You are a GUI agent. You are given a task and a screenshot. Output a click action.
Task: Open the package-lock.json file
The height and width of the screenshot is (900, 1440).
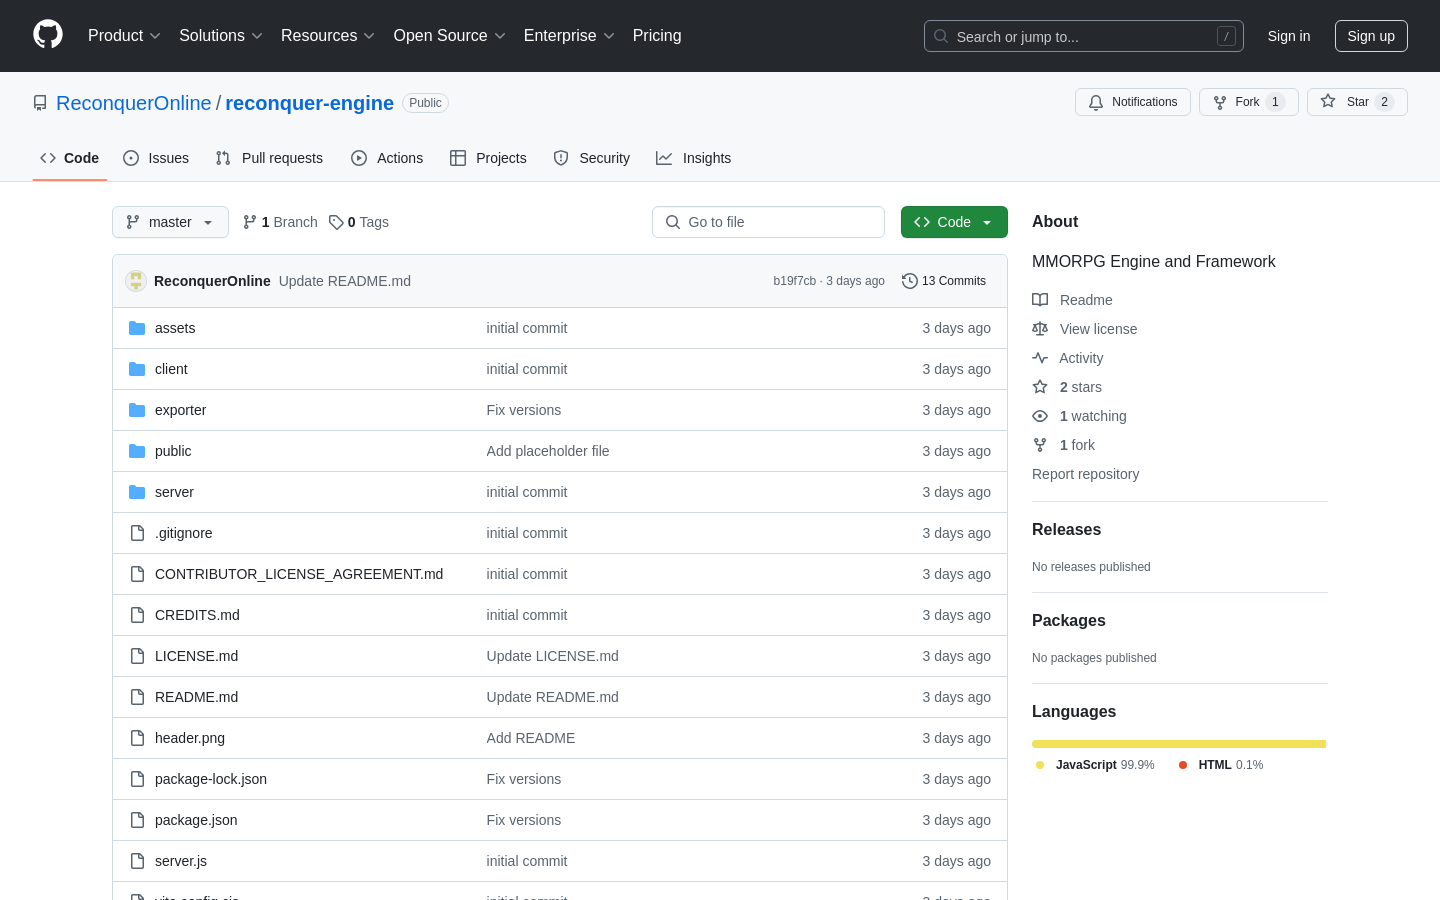[211, 779]
